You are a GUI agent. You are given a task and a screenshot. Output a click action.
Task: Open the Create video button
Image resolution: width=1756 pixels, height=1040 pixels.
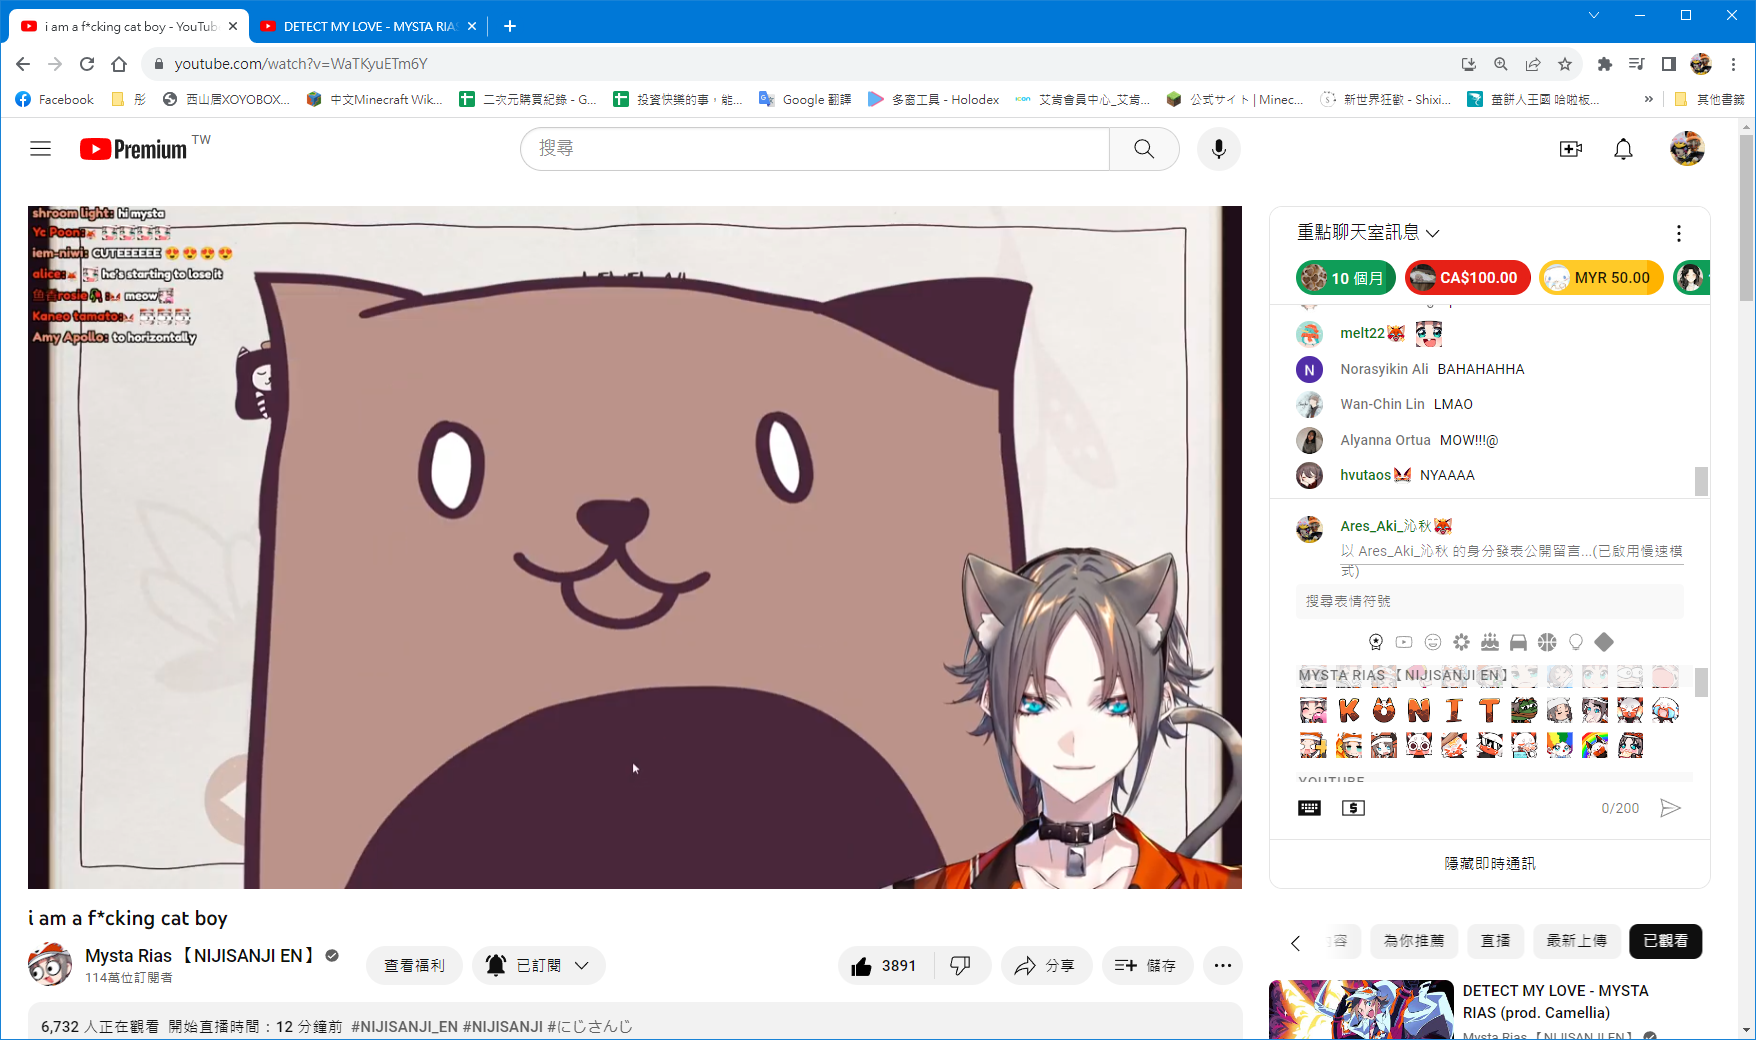[1571, 149]
